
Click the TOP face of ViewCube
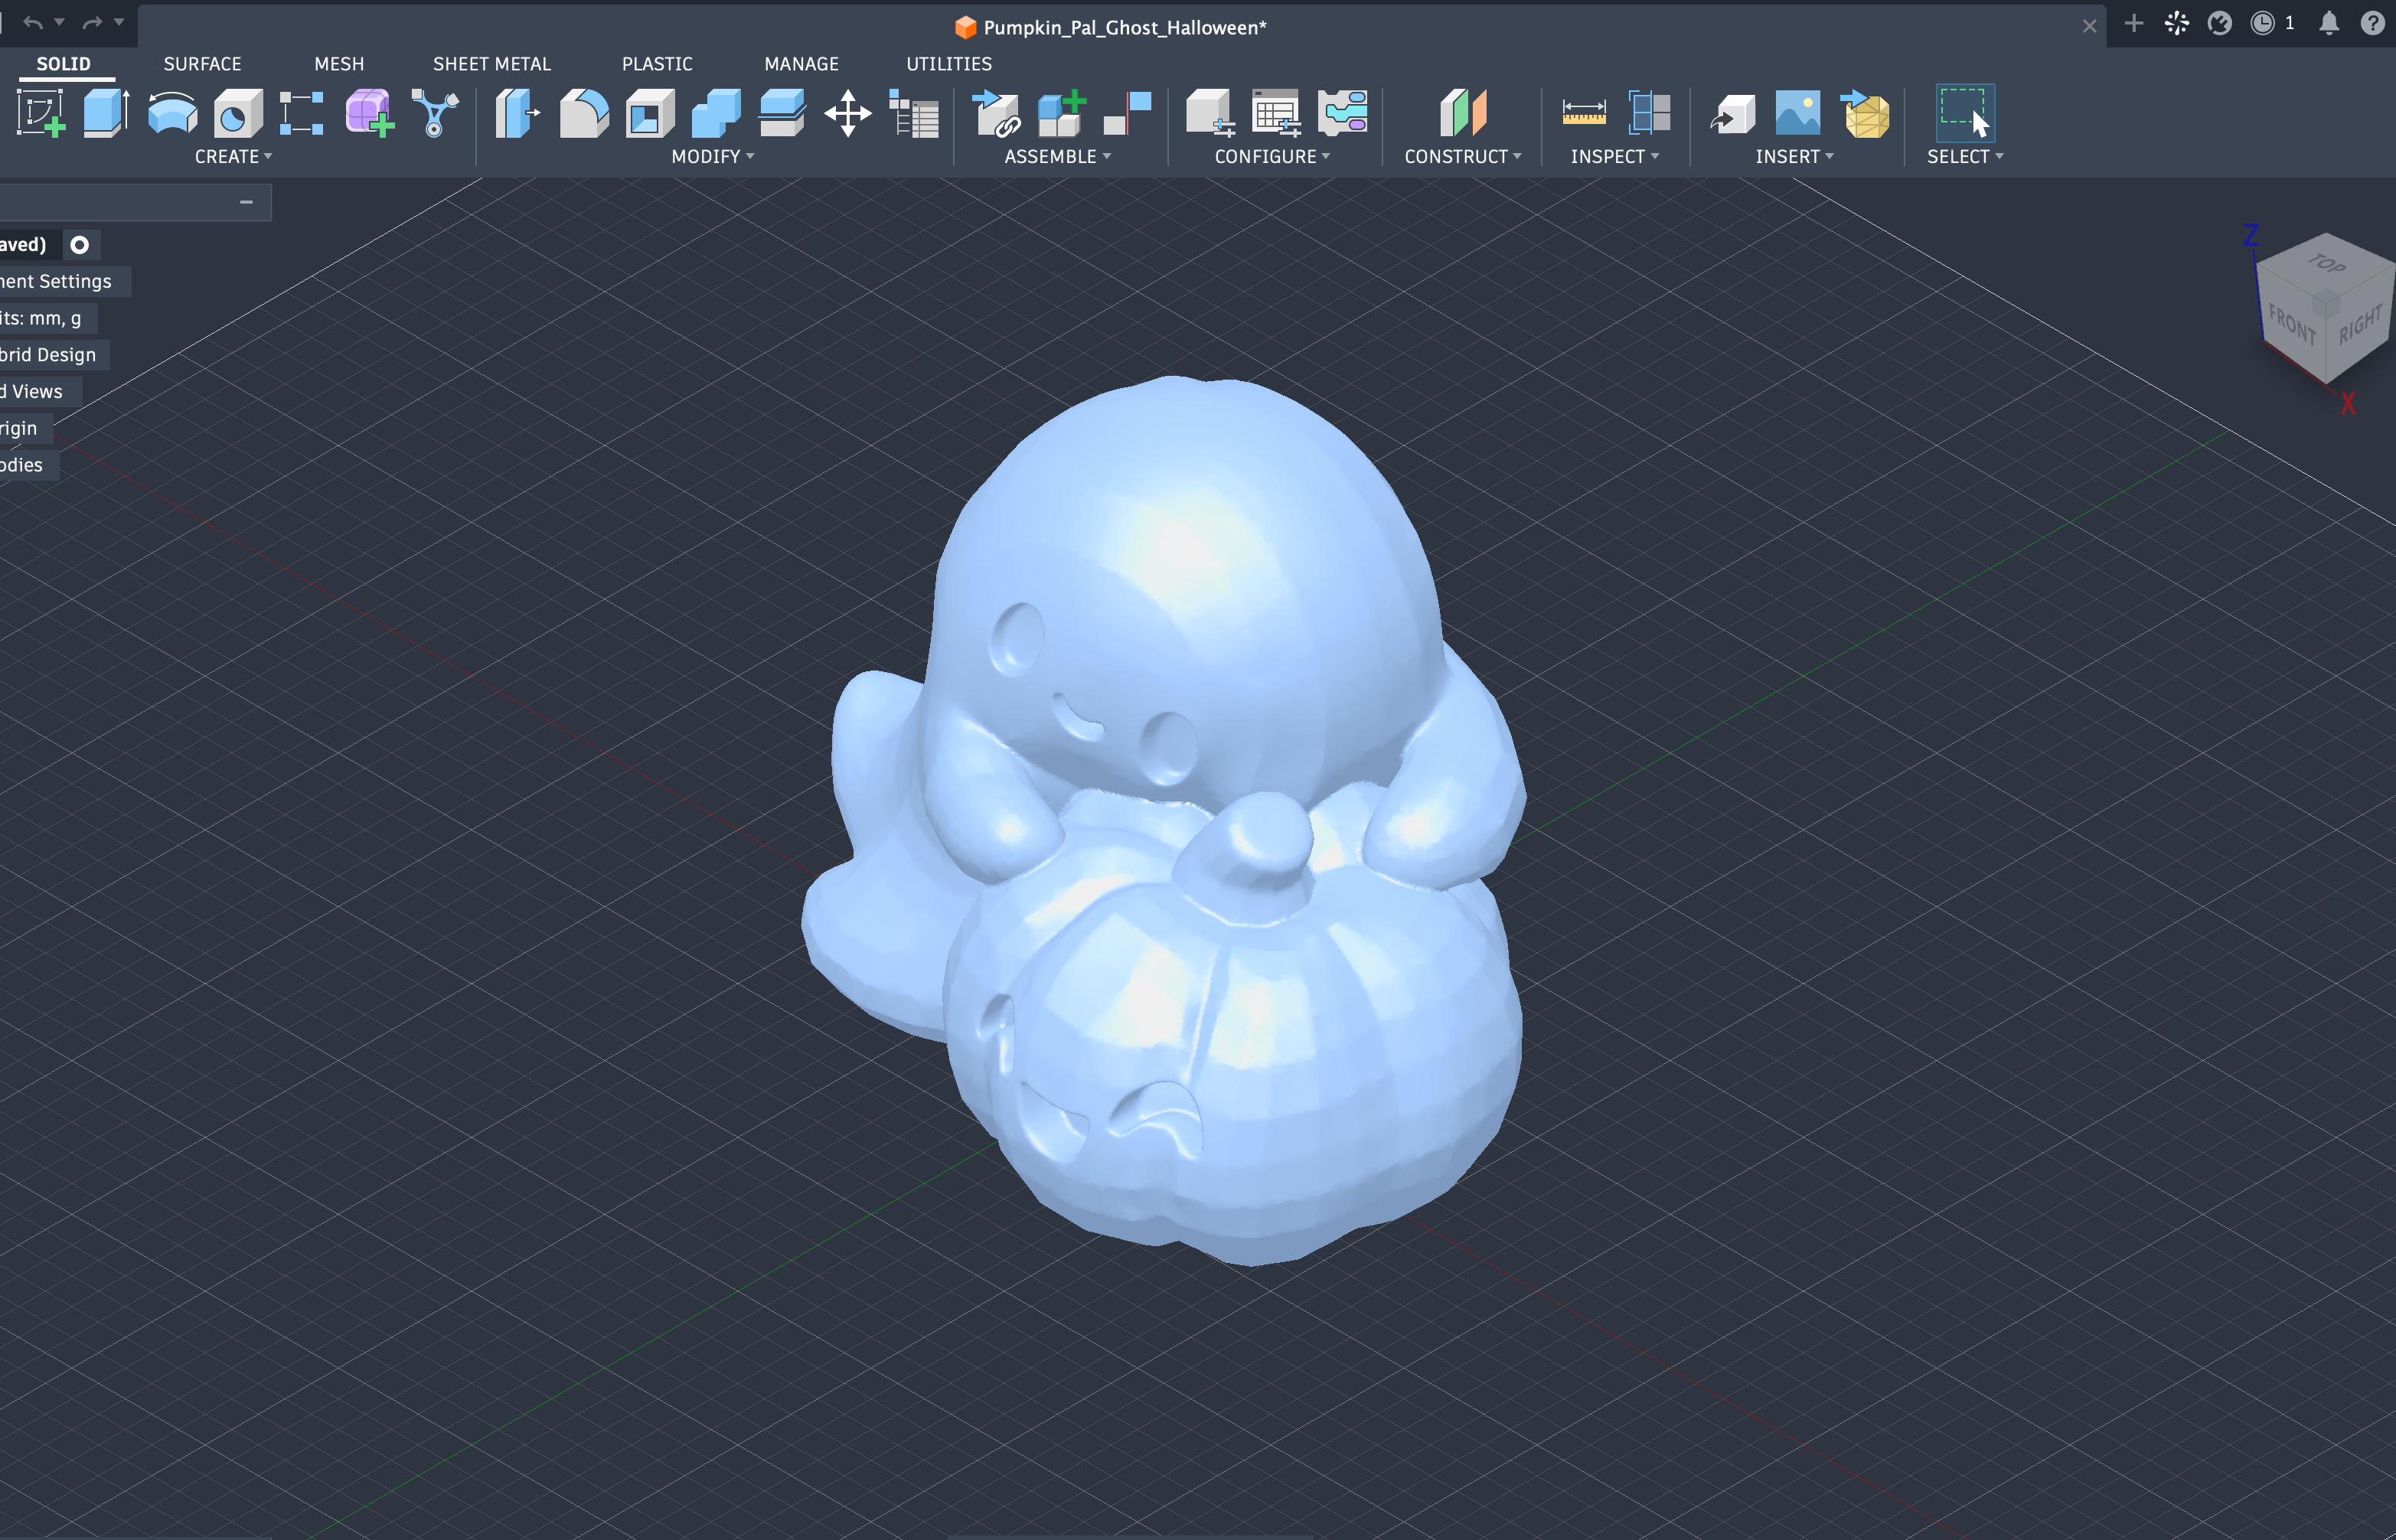point(2326,263)
